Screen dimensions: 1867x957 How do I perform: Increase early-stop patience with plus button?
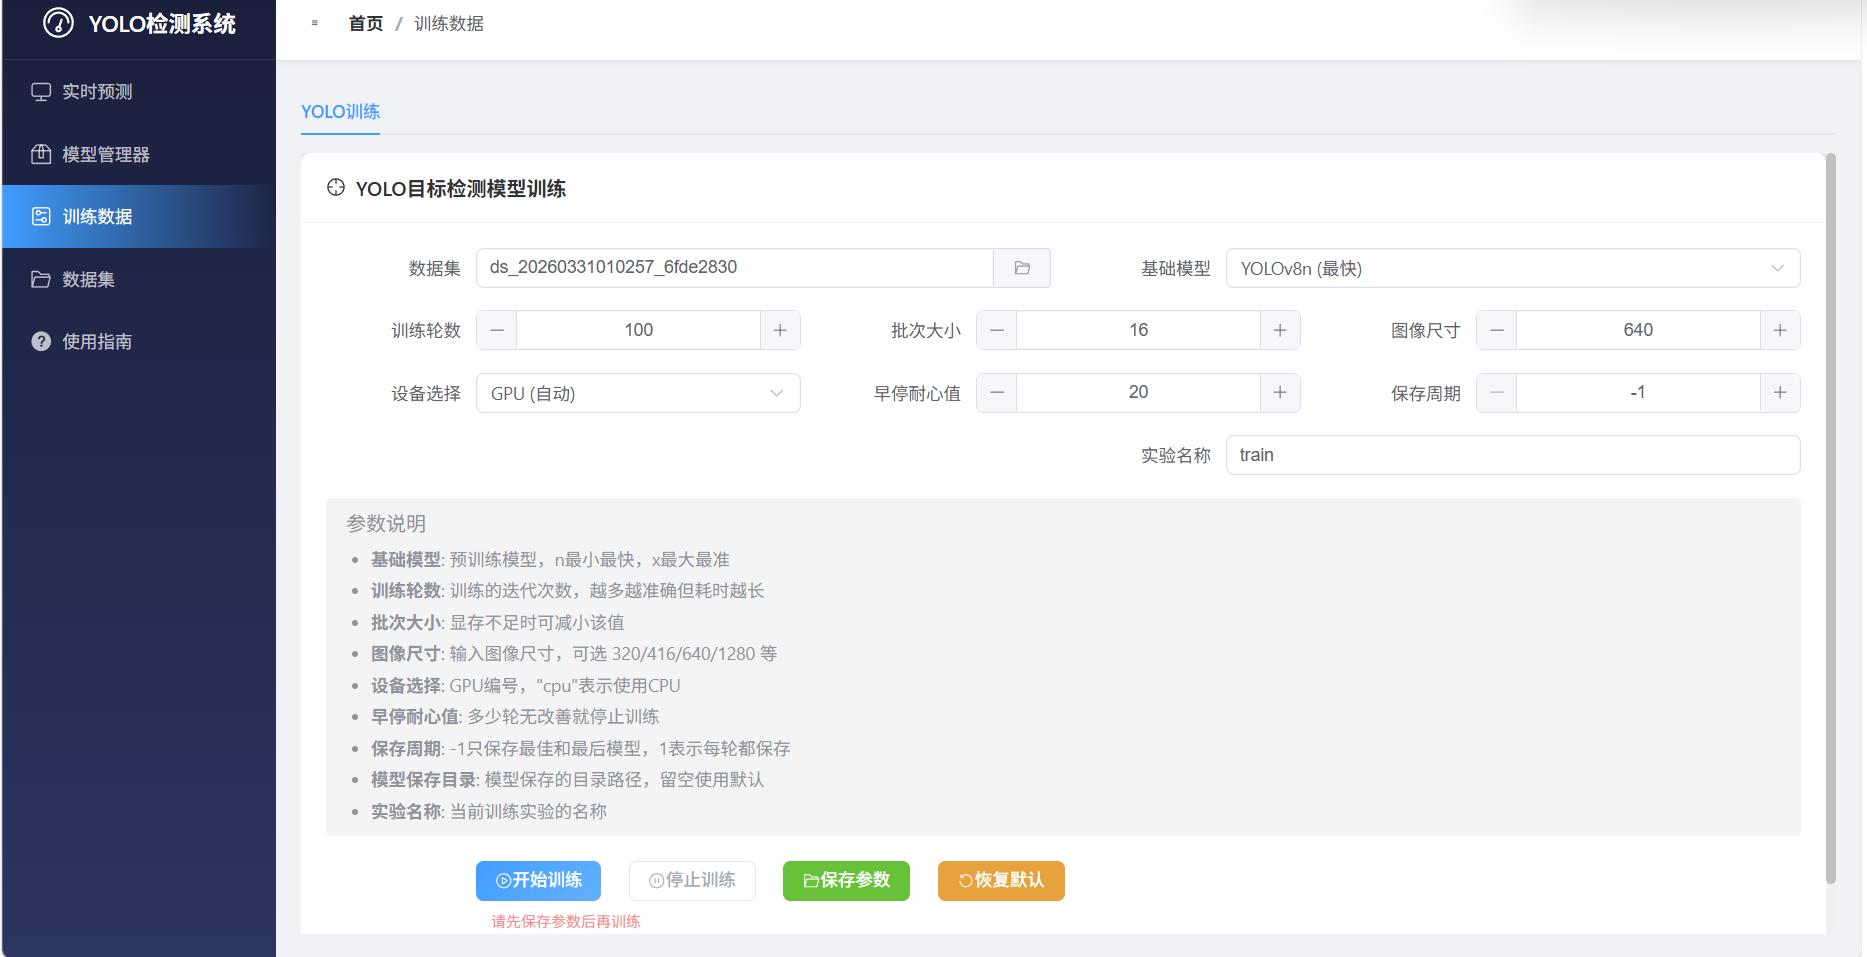[x=1279, y=393]
